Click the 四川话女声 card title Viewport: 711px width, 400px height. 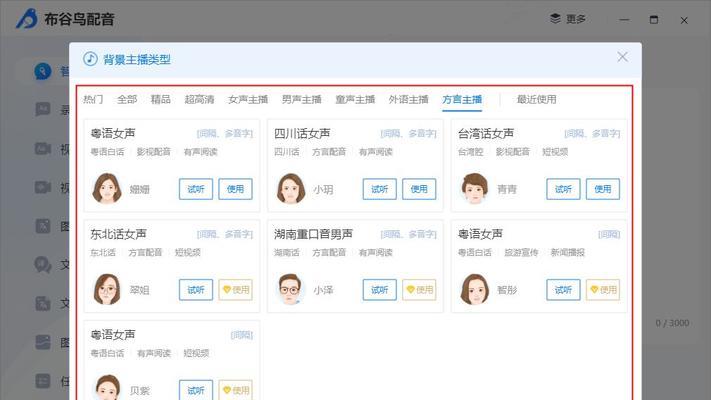[302, 133]
